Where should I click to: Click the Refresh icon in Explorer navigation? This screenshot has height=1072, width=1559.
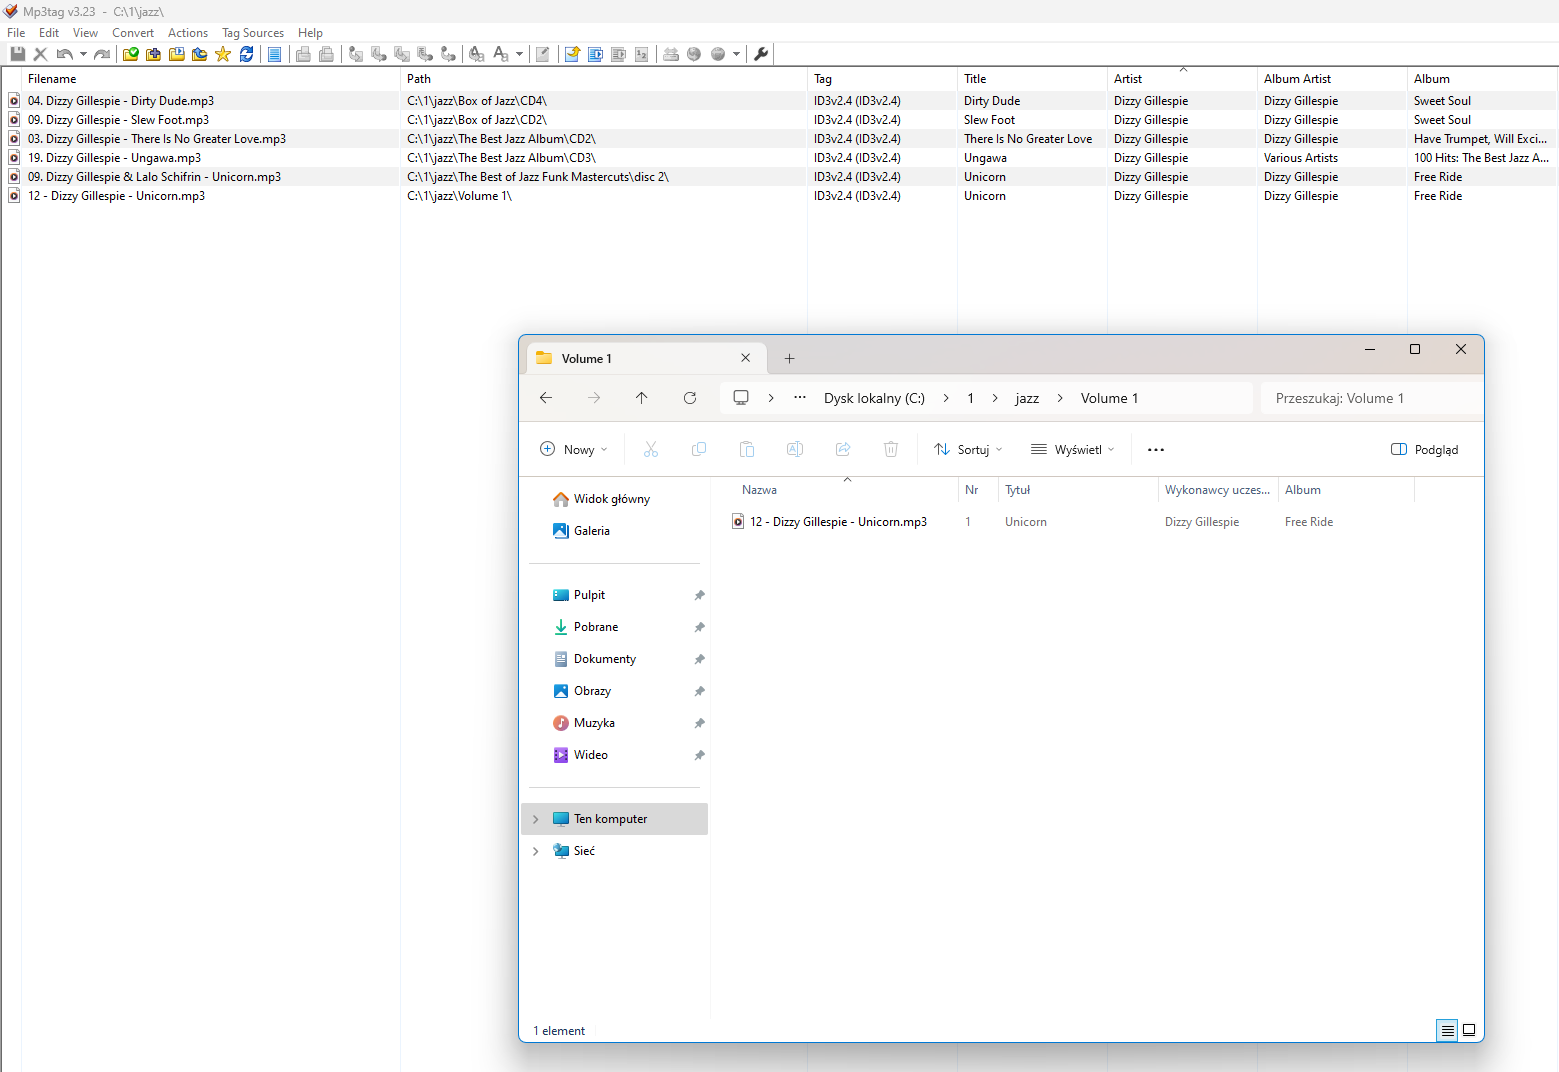690,398
